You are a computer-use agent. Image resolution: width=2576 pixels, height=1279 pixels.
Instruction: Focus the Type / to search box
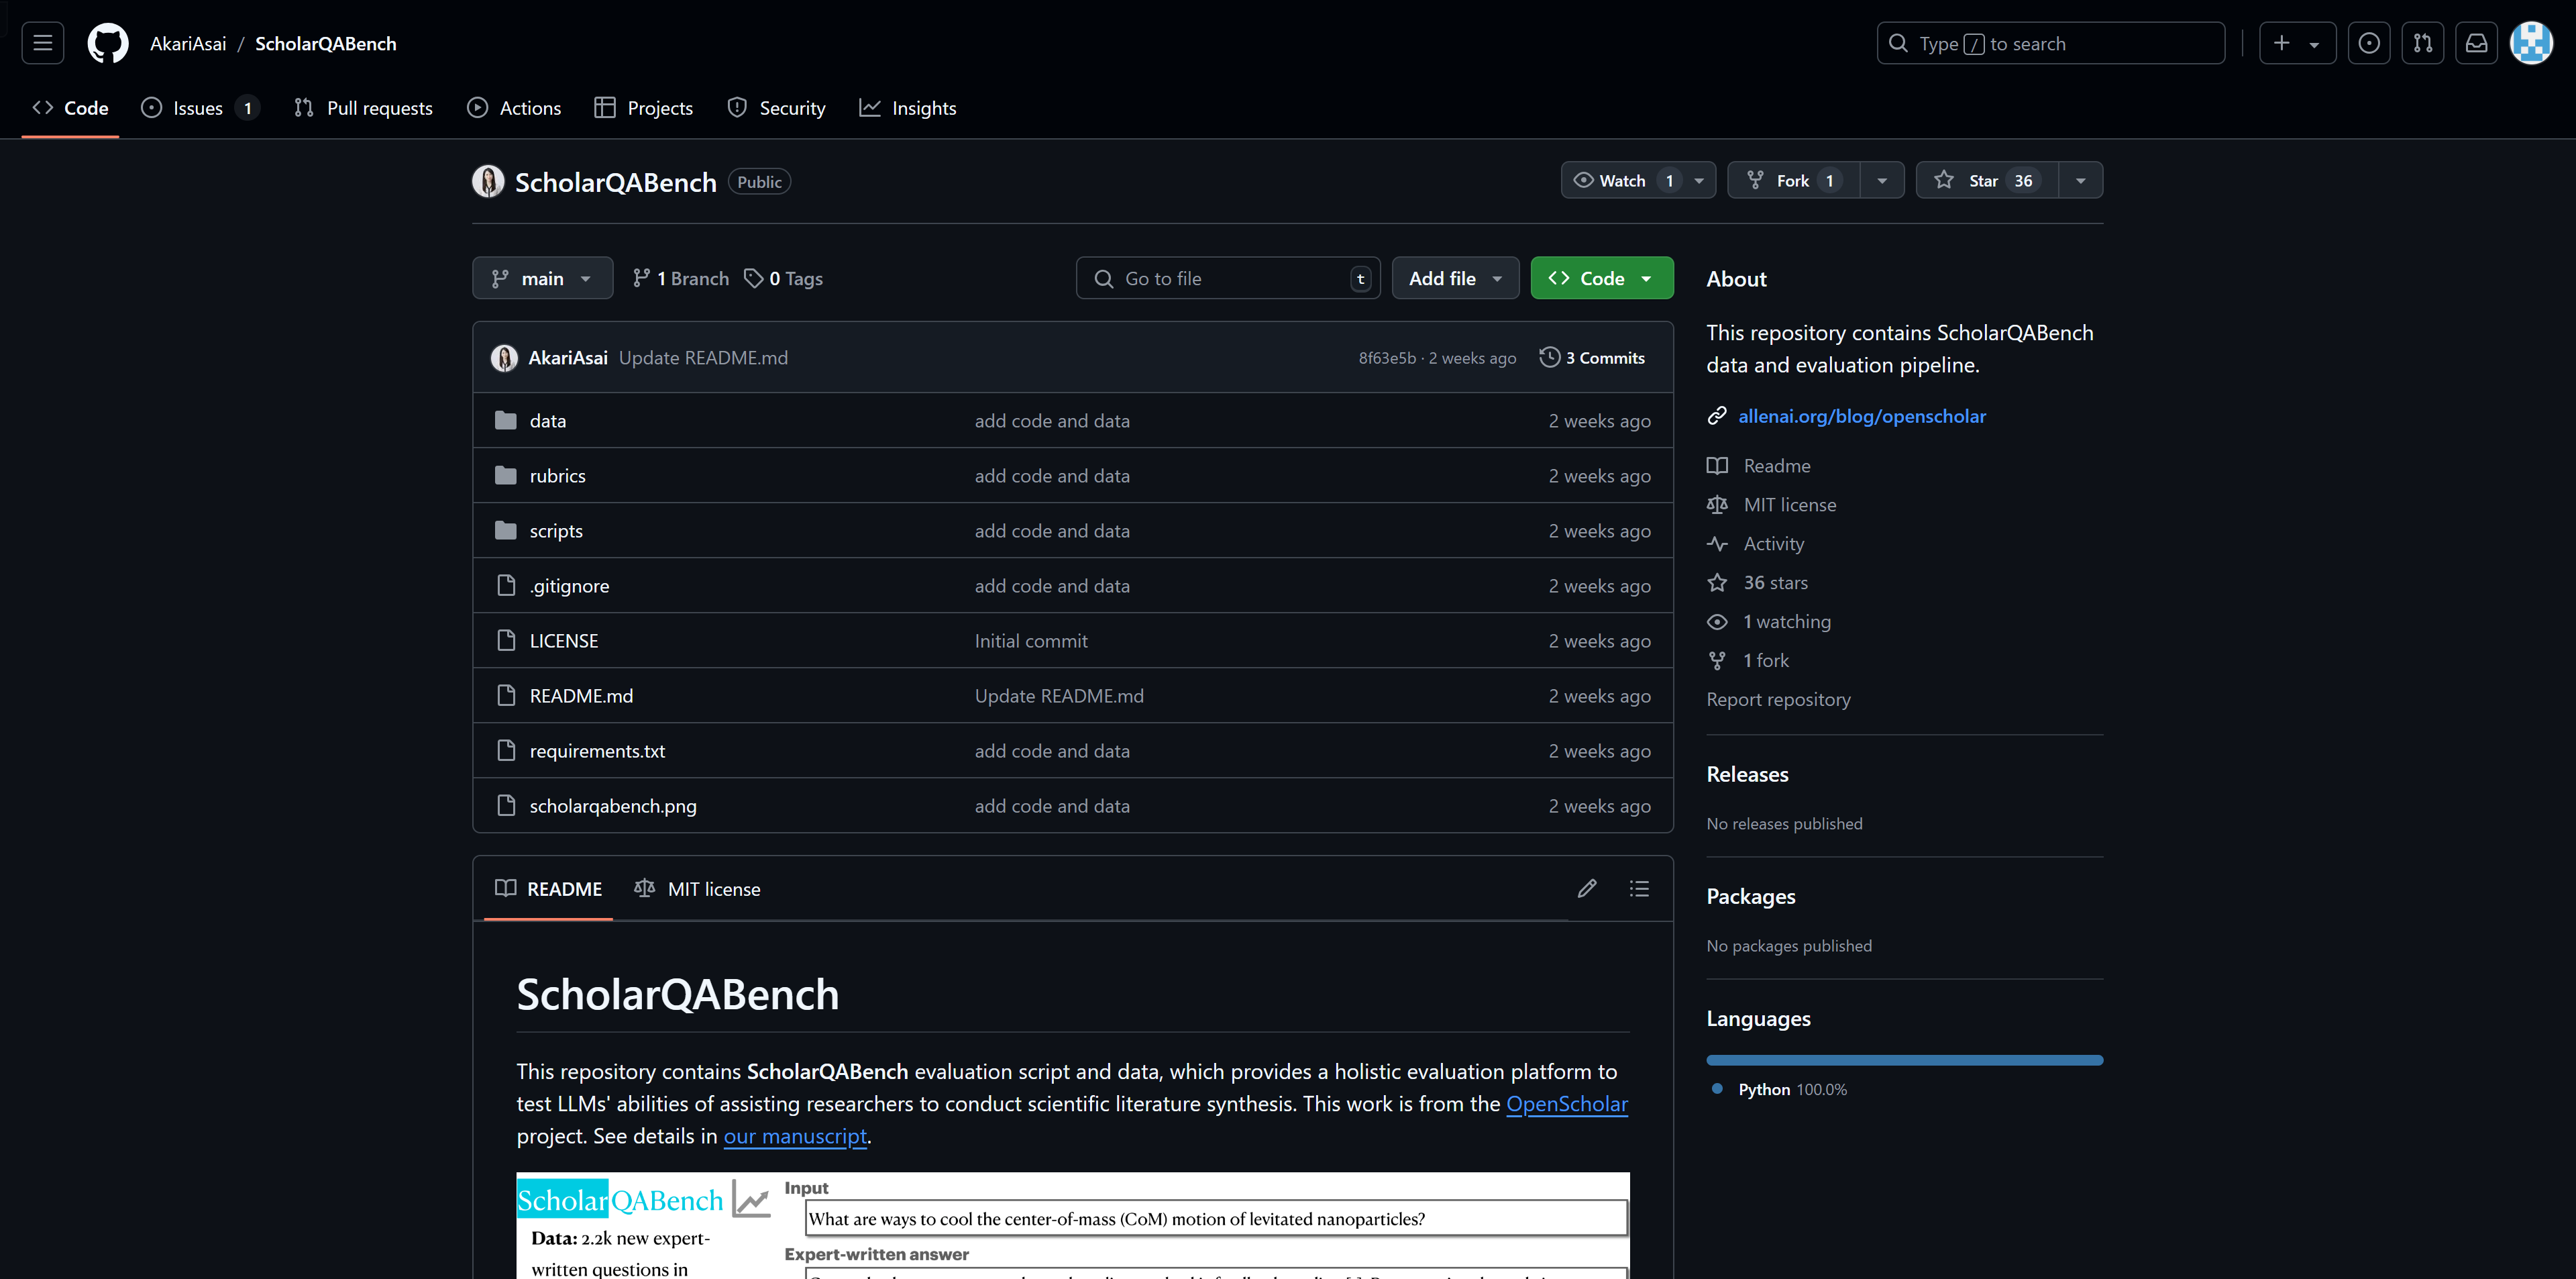click(2051, 43)
